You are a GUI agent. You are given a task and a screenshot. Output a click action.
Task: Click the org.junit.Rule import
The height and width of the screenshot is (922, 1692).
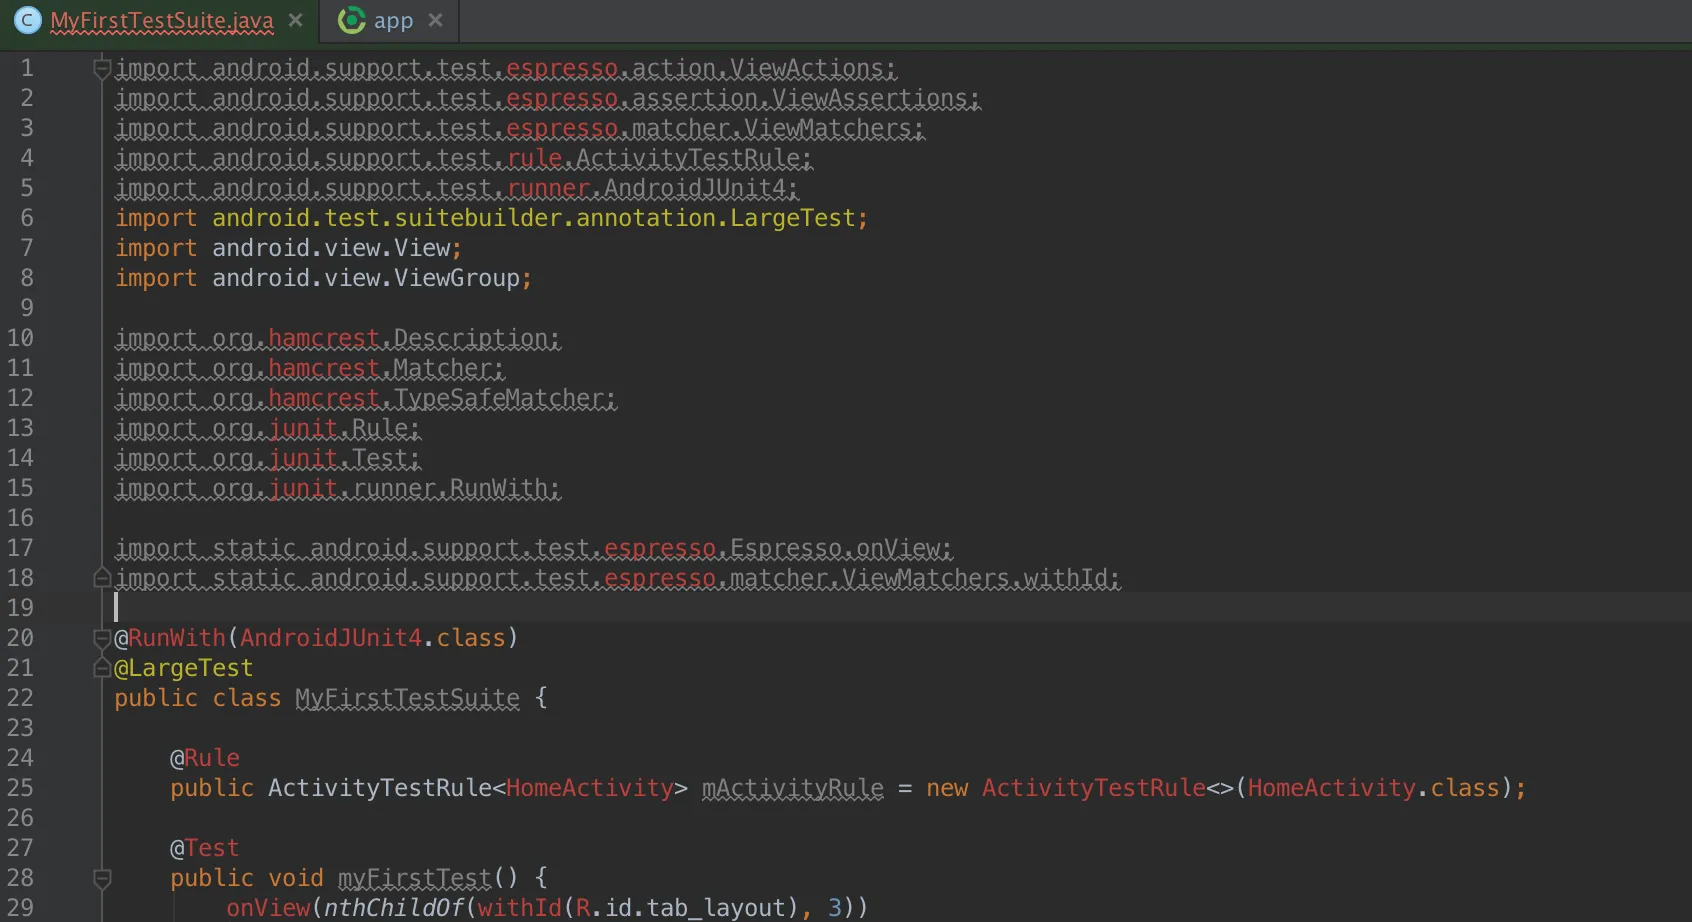tap(267, 428)
